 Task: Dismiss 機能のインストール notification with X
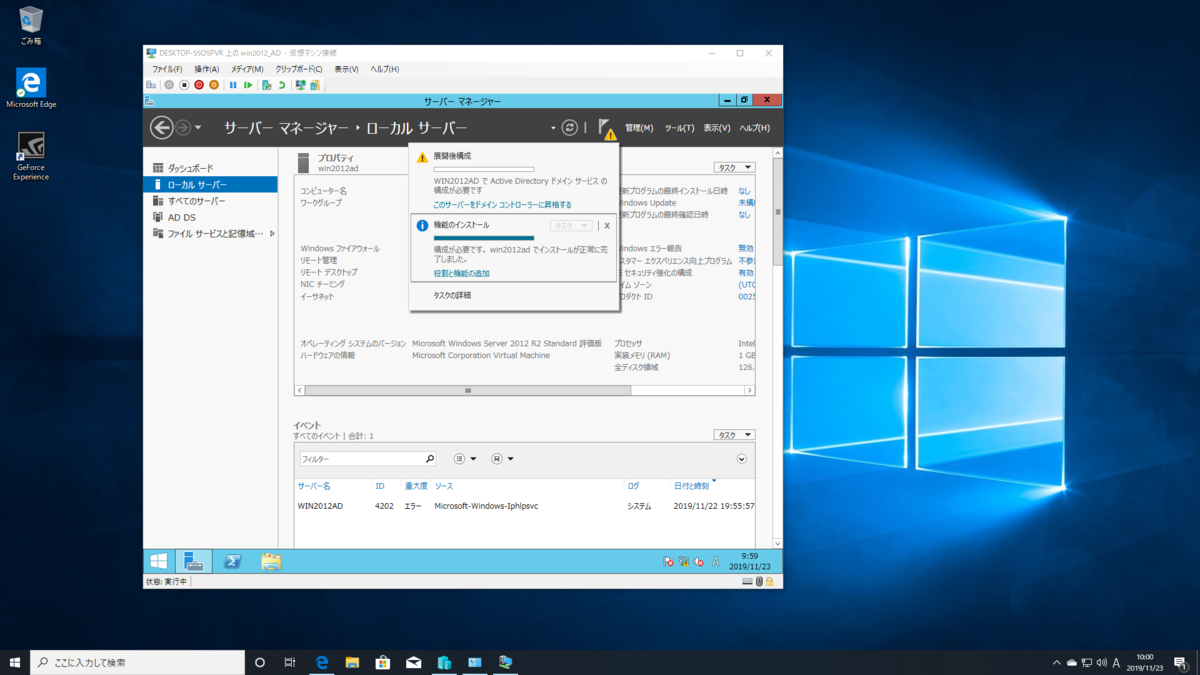pos(607,226)
